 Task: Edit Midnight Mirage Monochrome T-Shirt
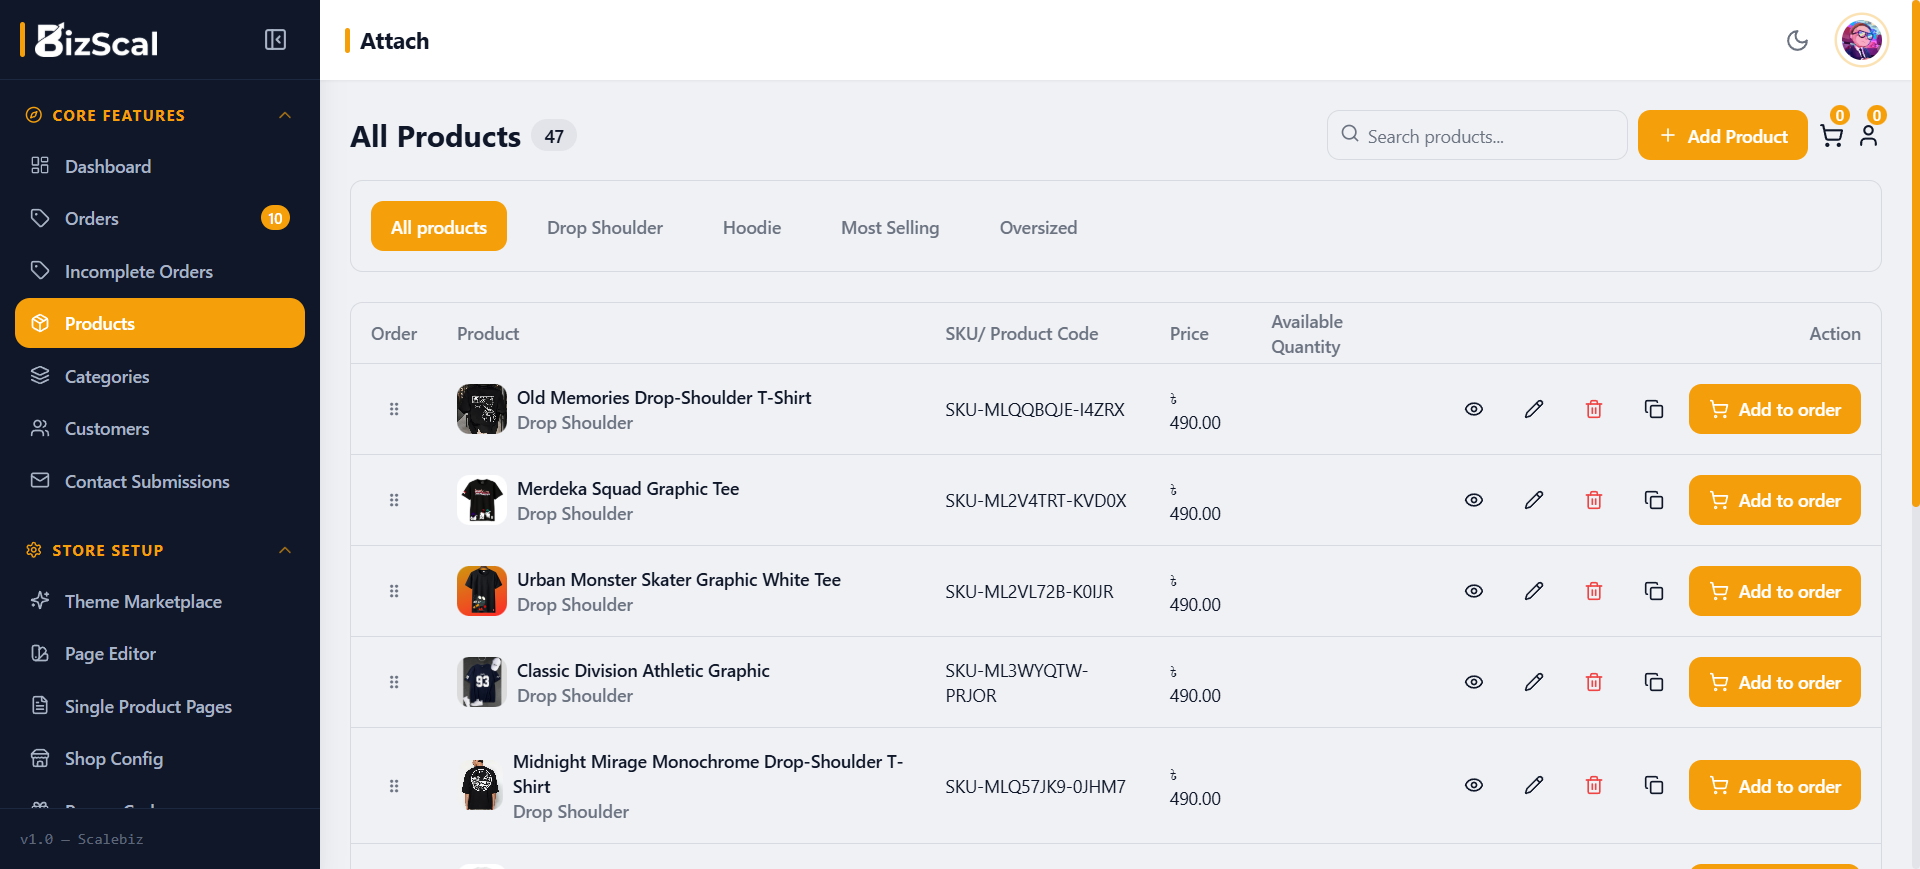click(x=1534, y=785)
